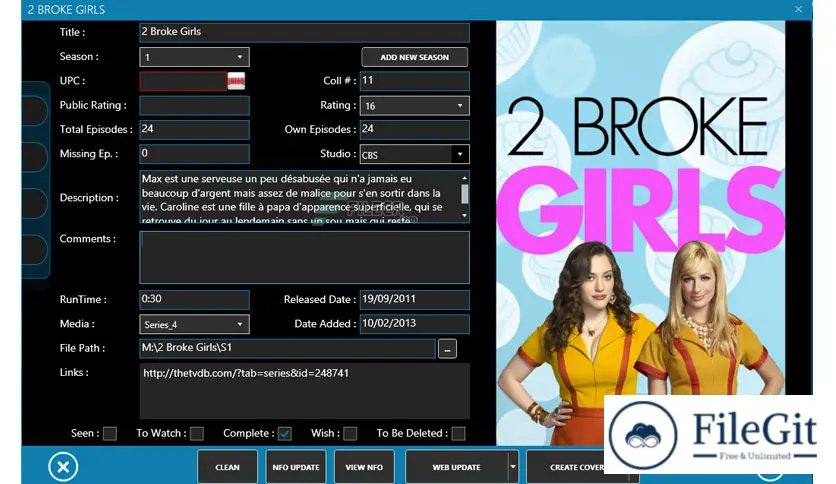The image size is (836, 484).
Task: Click the description scrollbar thumb
Action: (464, 194)
